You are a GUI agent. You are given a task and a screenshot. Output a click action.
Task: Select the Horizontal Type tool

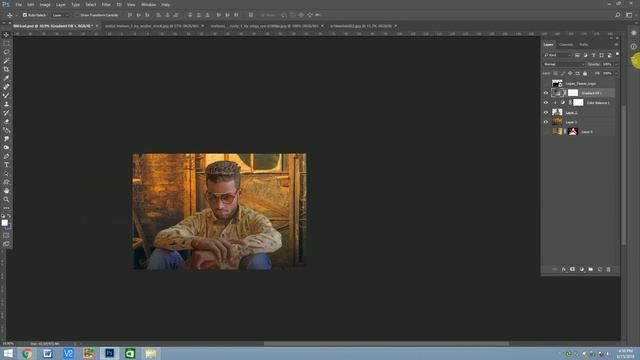[x=6, y=165]
